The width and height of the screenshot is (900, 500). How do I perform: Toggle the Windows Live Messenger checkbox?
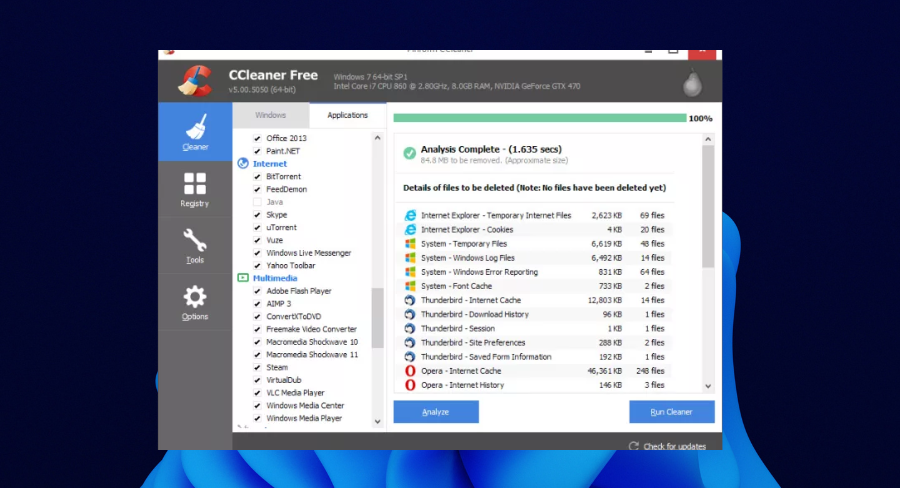pyautogui.click(x=257, y=253)
